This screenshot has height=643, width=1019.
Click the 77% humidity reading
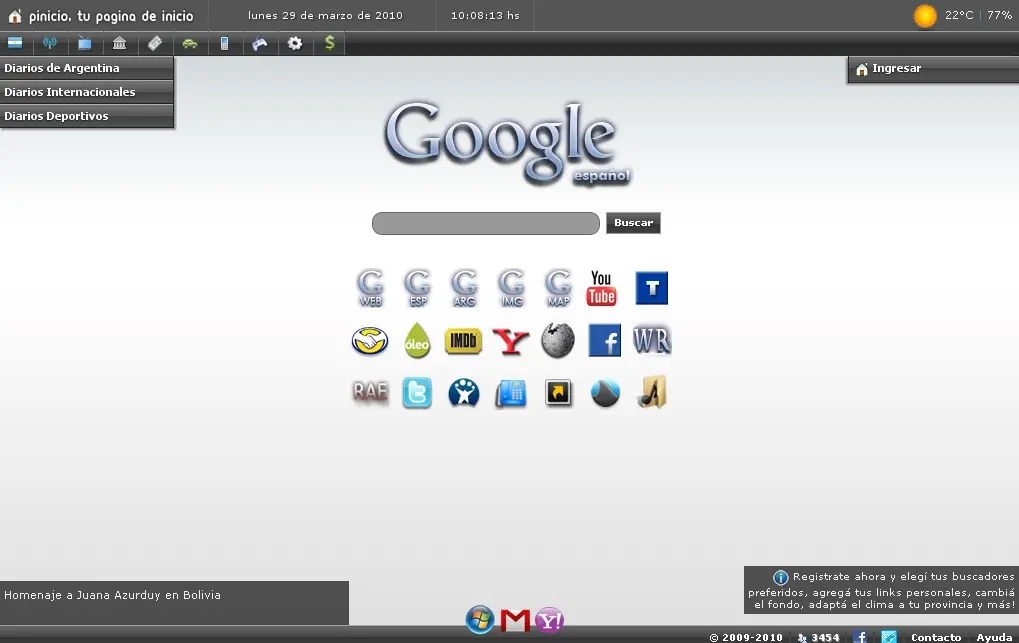click(x=1000, y=15)
